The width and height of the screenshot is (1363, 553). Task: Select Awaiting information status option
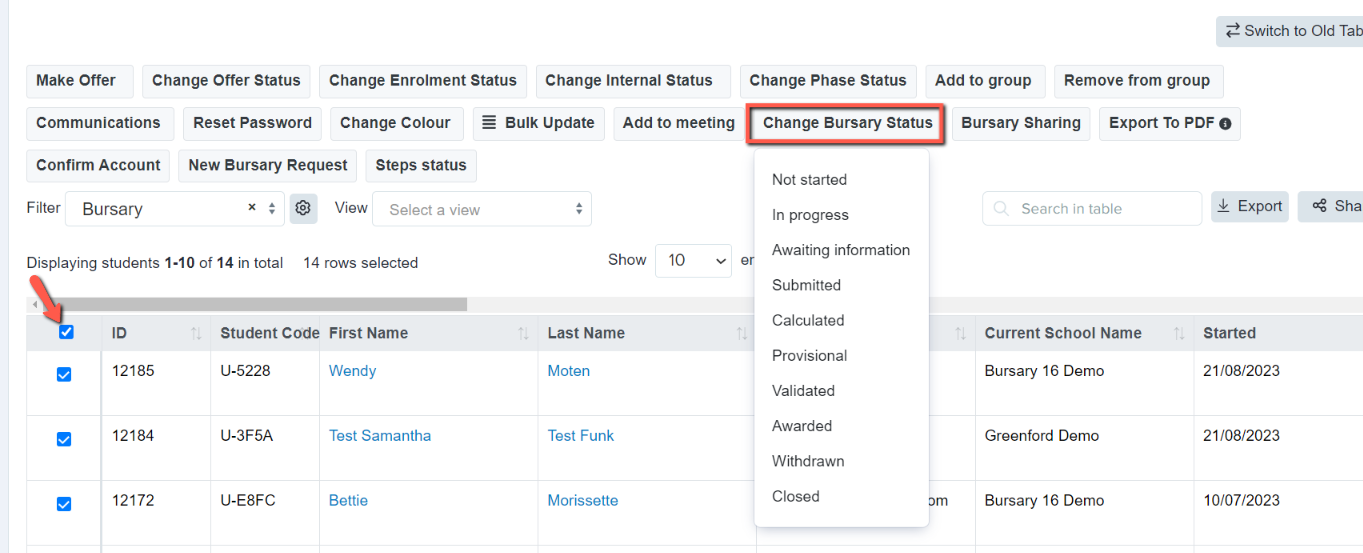click(841, 250)
